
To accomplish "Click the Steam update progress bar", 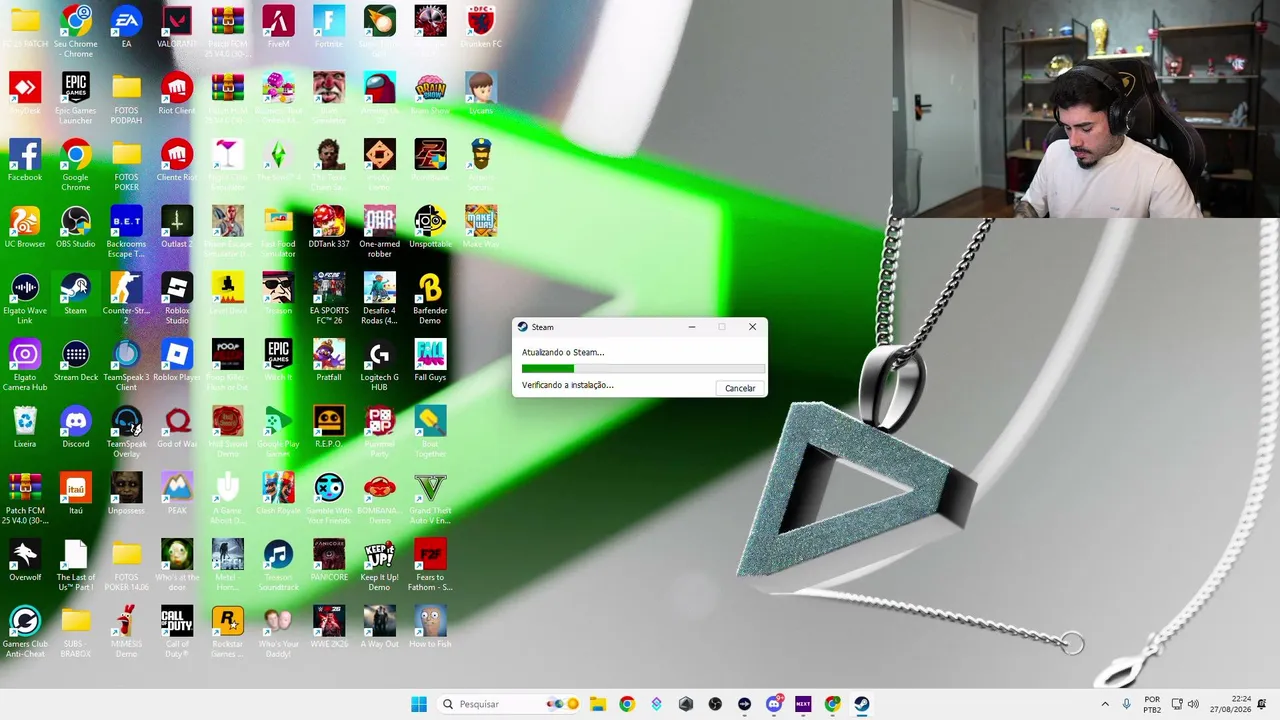I will click(643, 368).
